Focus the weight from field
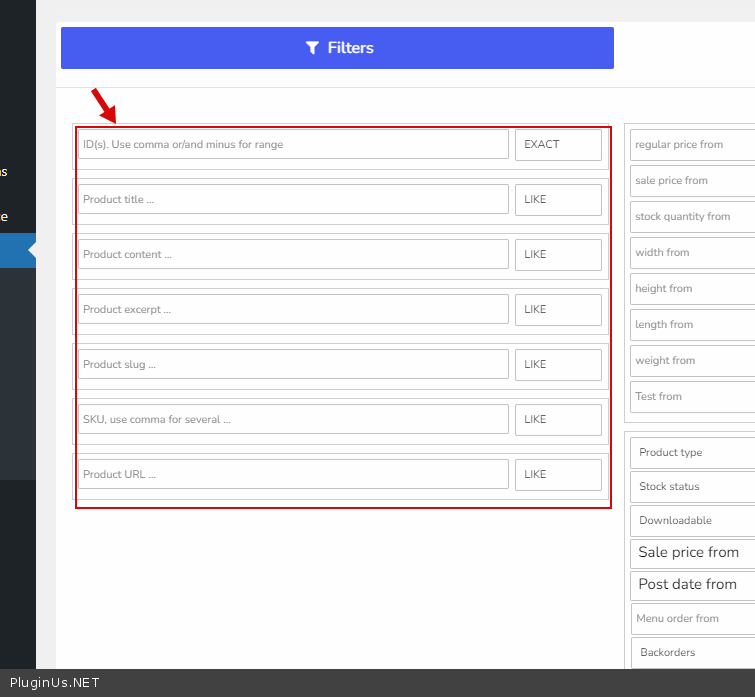 coord(693,360)
